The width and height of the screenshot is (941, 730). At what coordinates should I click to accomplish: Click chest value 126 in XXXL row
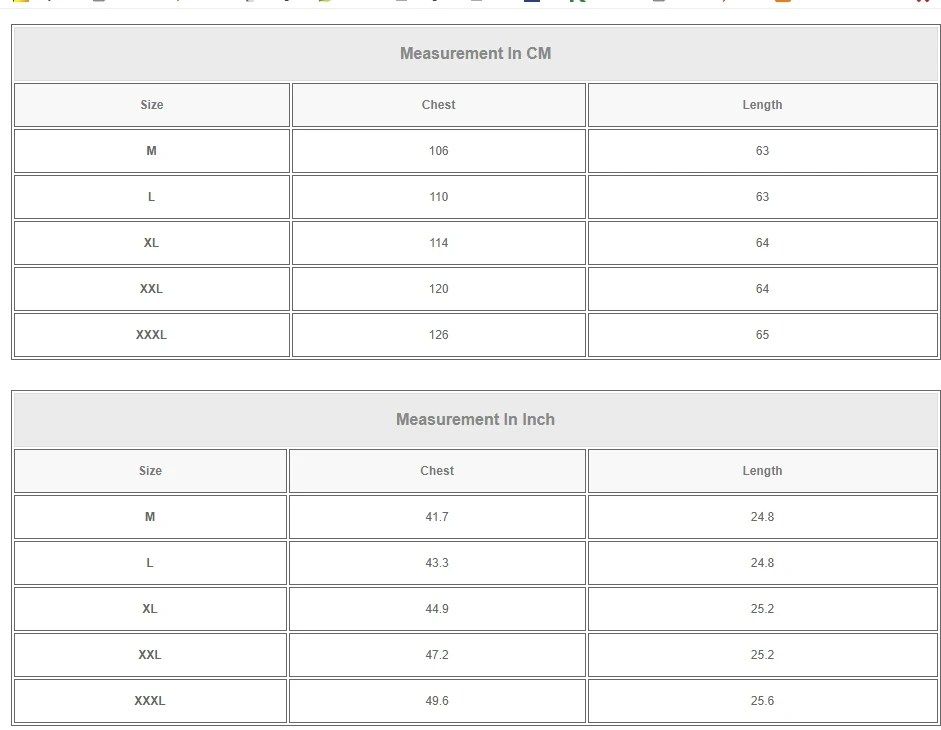(438, 335)
